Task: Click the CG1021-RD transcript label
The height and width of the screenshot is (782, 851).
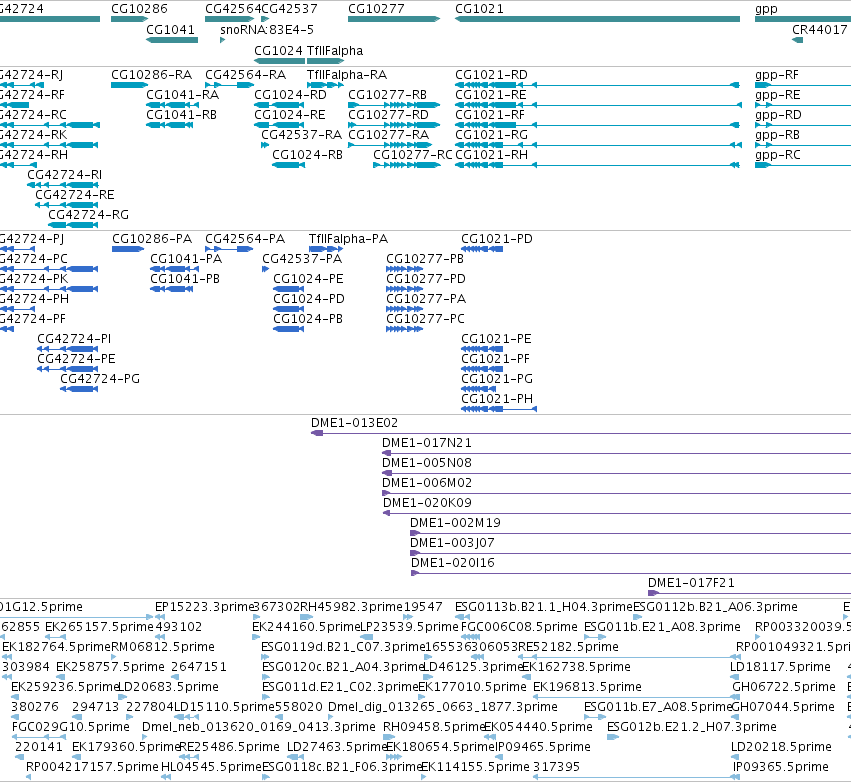Action: click(x=491, y=74)
